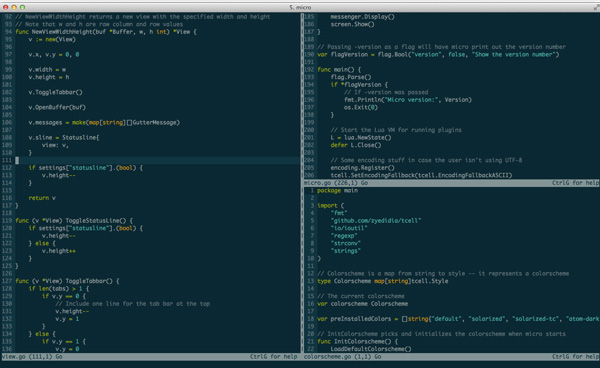
Task: Click the "fmt" import string
Action: (339, 213)
